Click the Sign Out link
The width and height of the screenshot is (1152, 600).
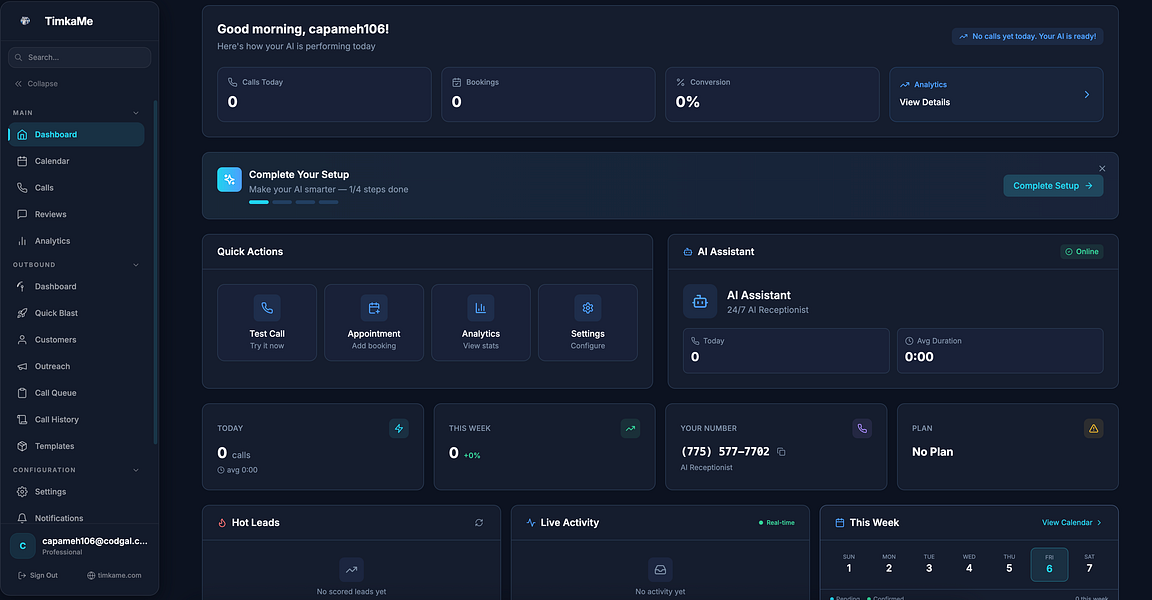pyautogui.click(x=37, y=575)
